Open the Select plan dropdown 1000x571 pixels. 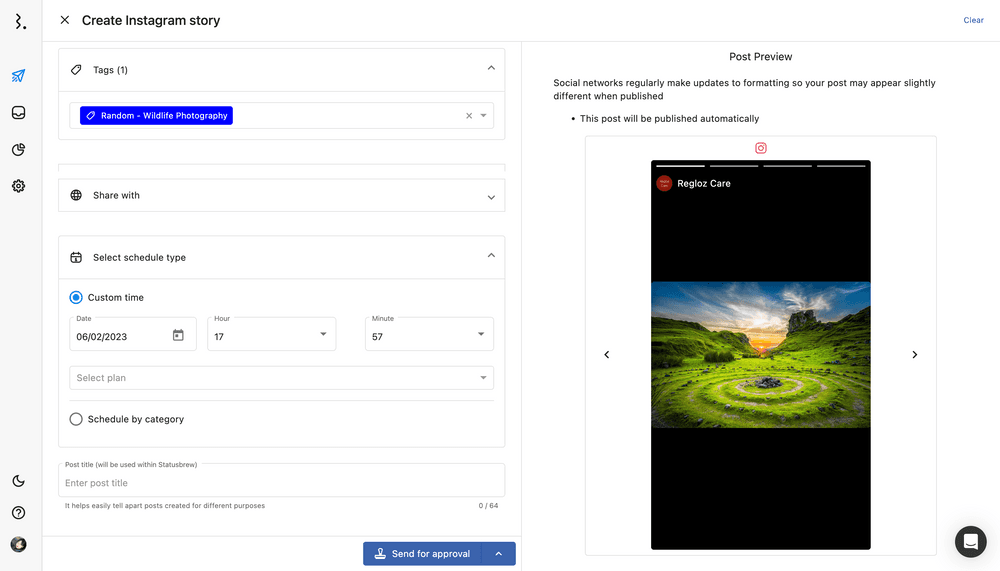pos(281,378)
